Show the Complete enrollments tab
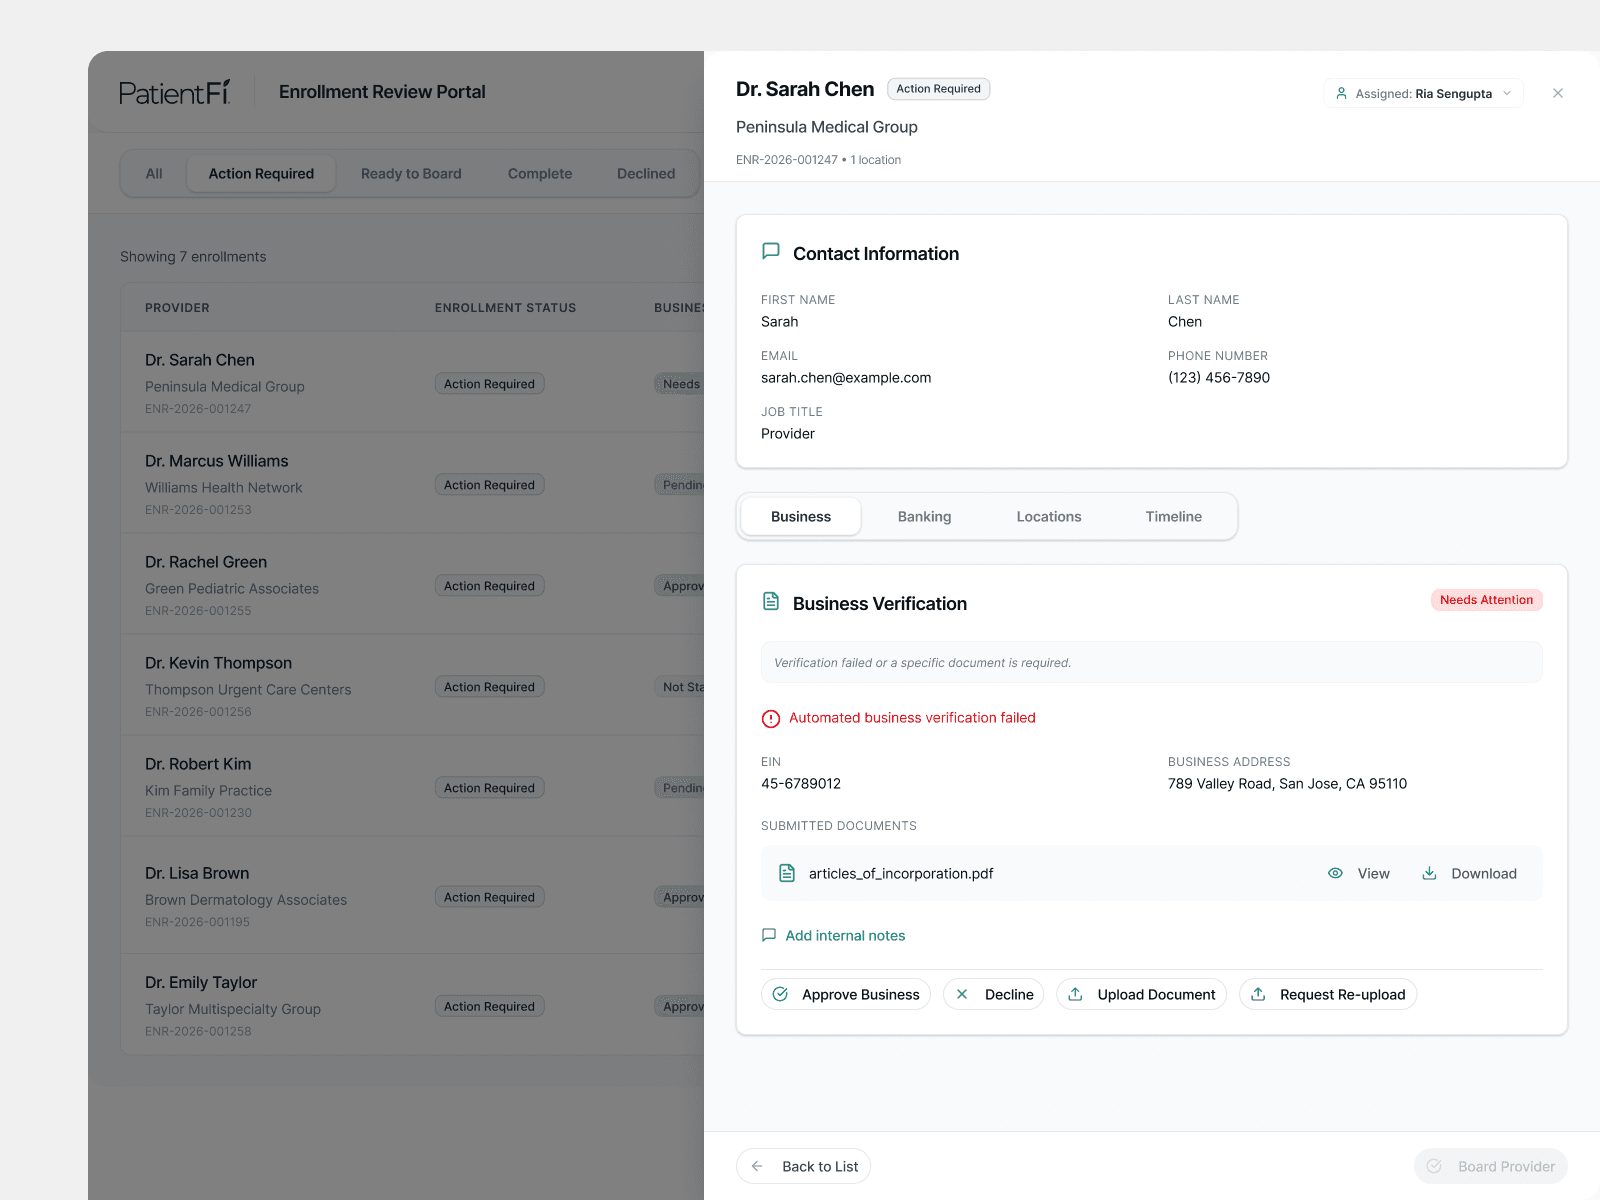The width and height of the screenshot is (1600, 1200). click(540, 173)
